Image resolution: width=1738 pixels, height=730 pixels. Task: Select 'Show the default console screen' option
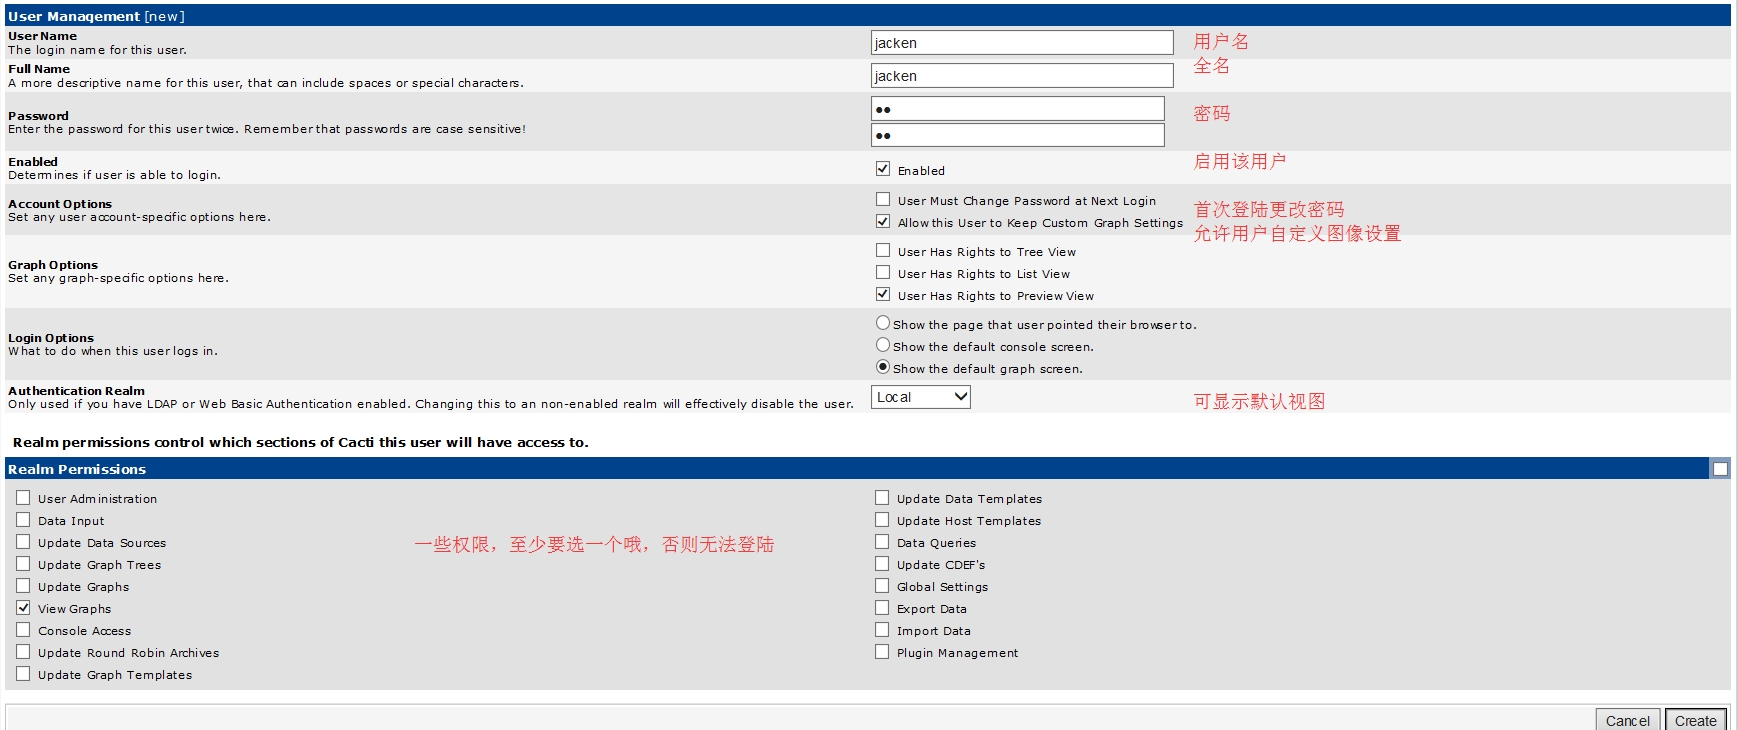tap(883, 345)
